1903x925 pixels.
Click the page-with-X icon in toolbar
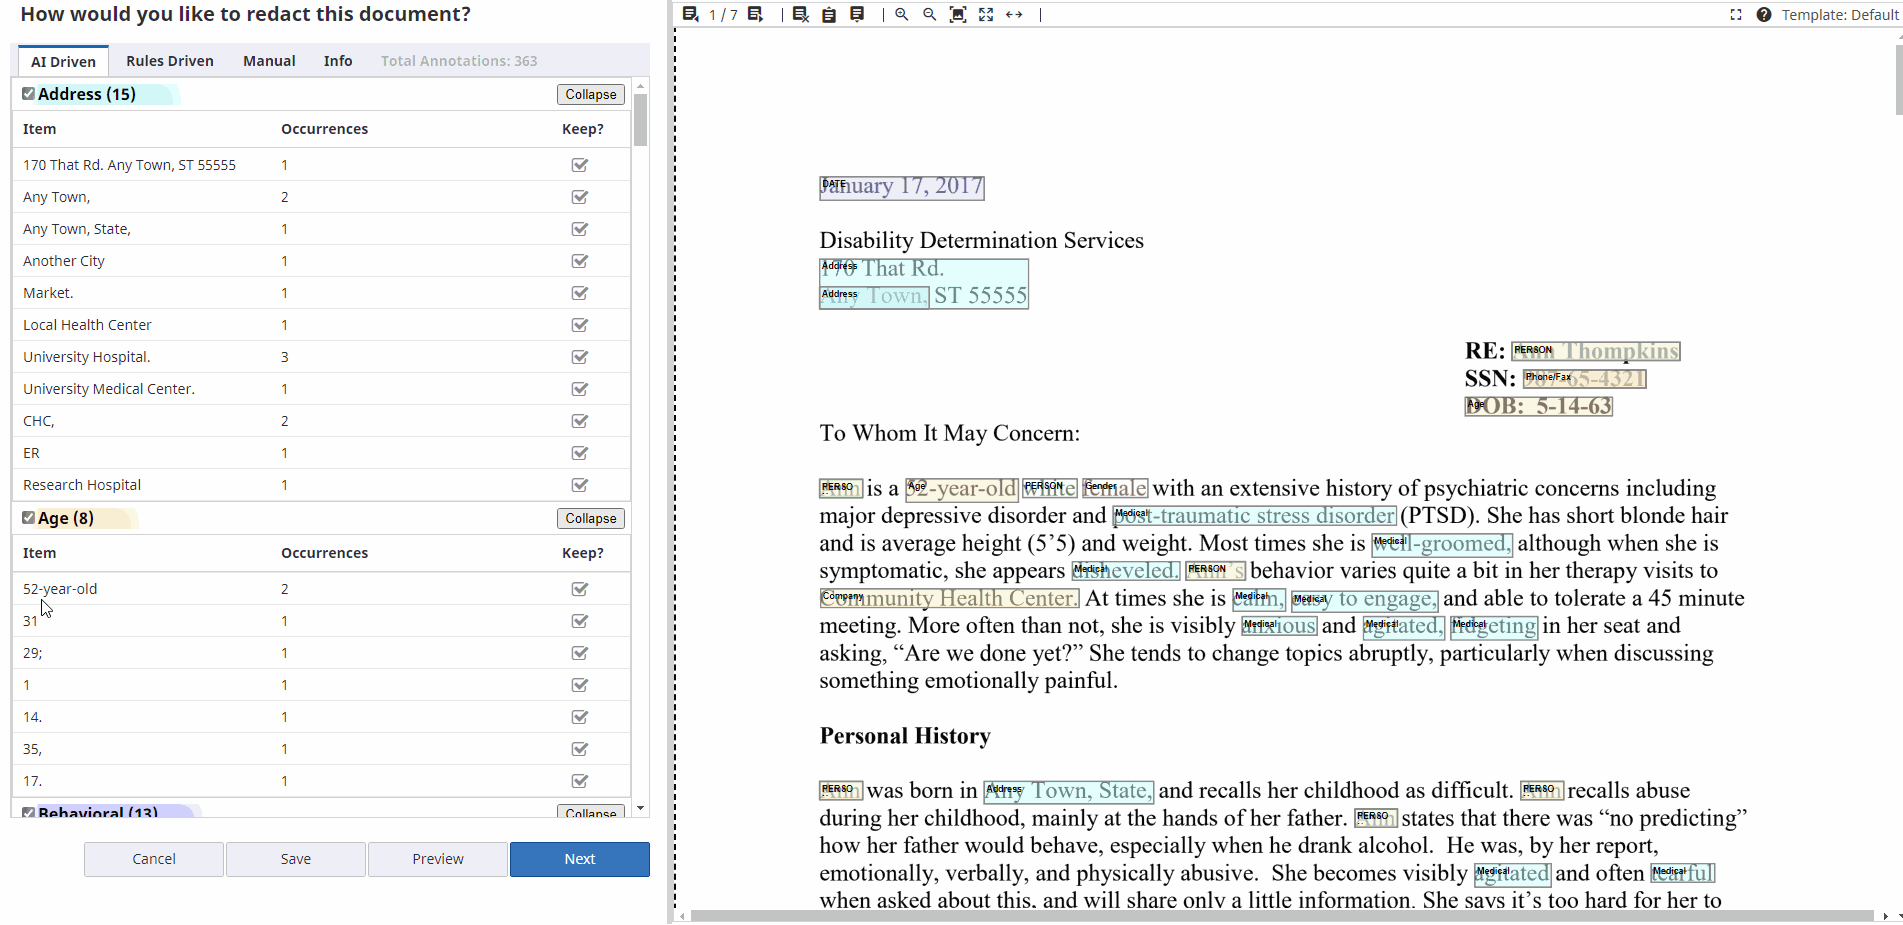pos(800,14)
